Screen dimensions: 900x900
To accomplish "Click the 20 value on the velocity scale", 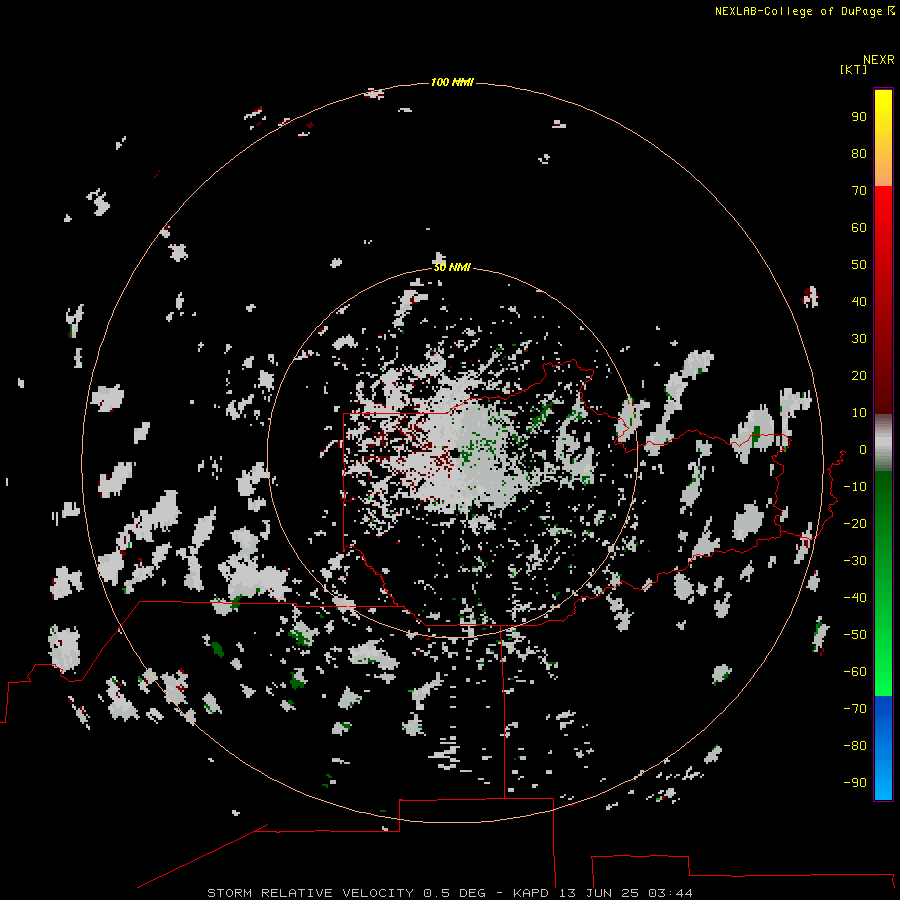I will 859,375.
